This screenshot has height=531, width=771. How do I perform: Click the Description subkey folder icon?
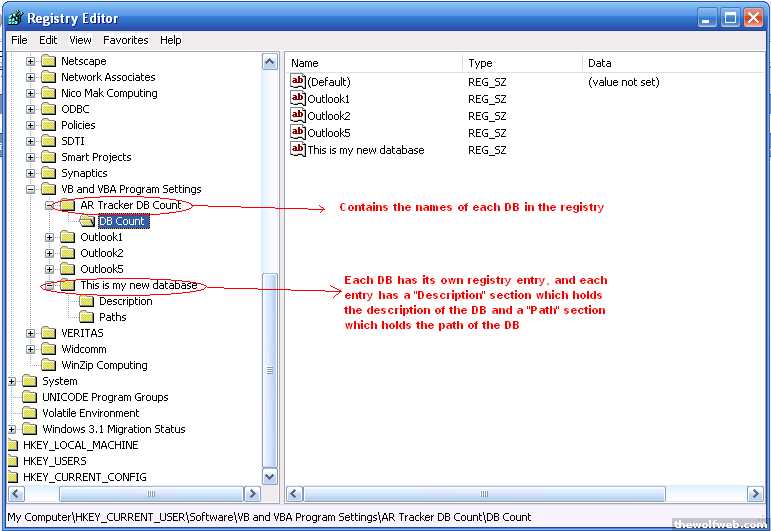coord(87,301)
